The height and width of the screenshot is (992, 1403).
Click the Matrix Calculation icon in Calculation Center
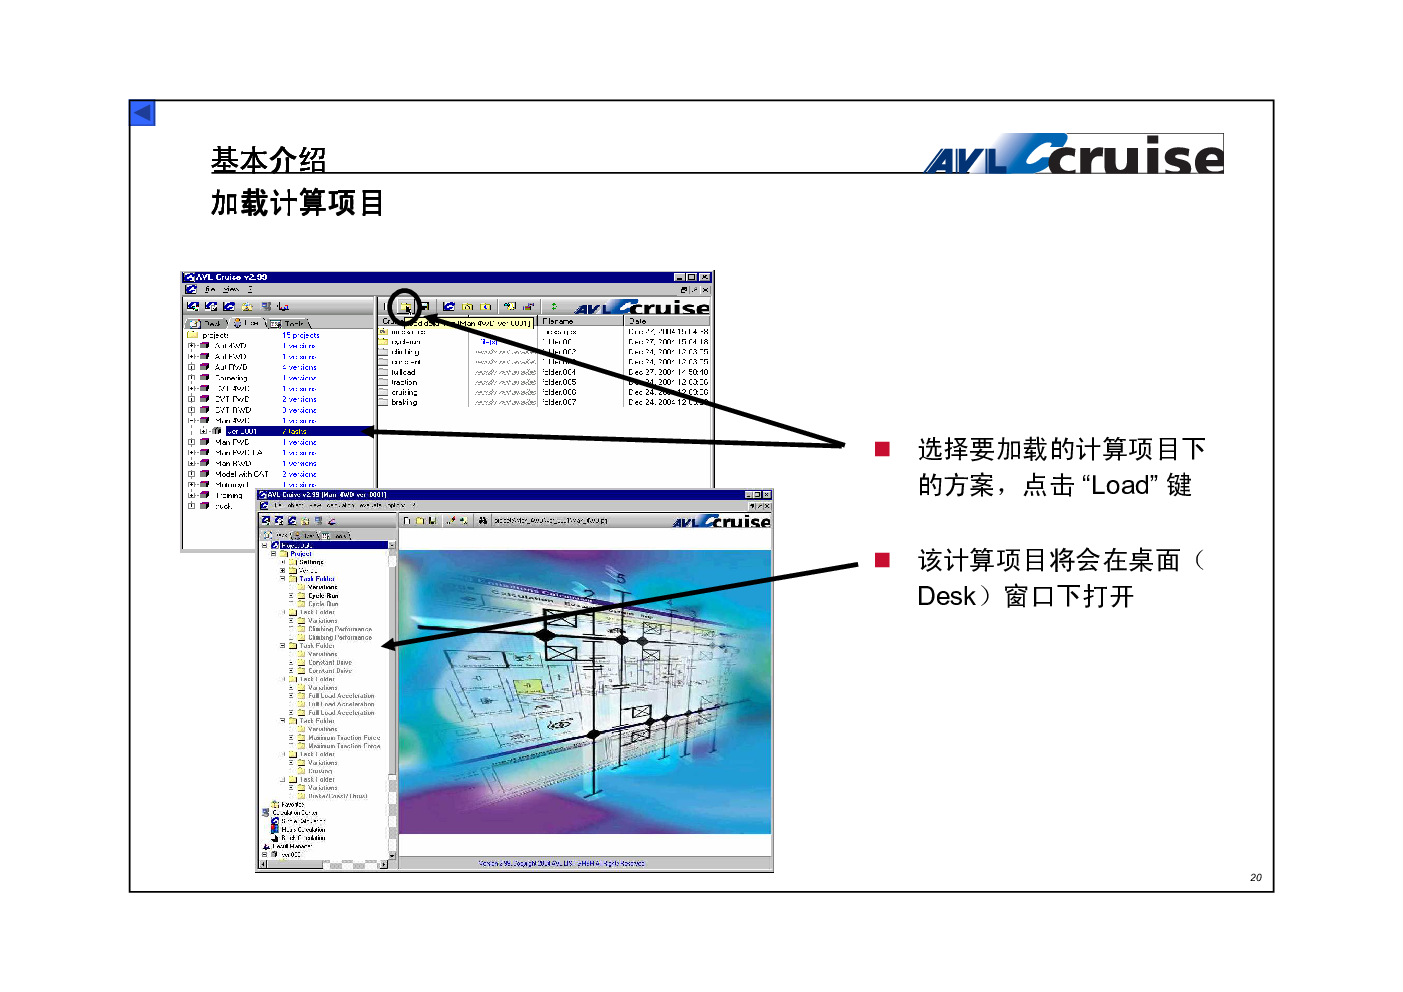click(275, 829)
